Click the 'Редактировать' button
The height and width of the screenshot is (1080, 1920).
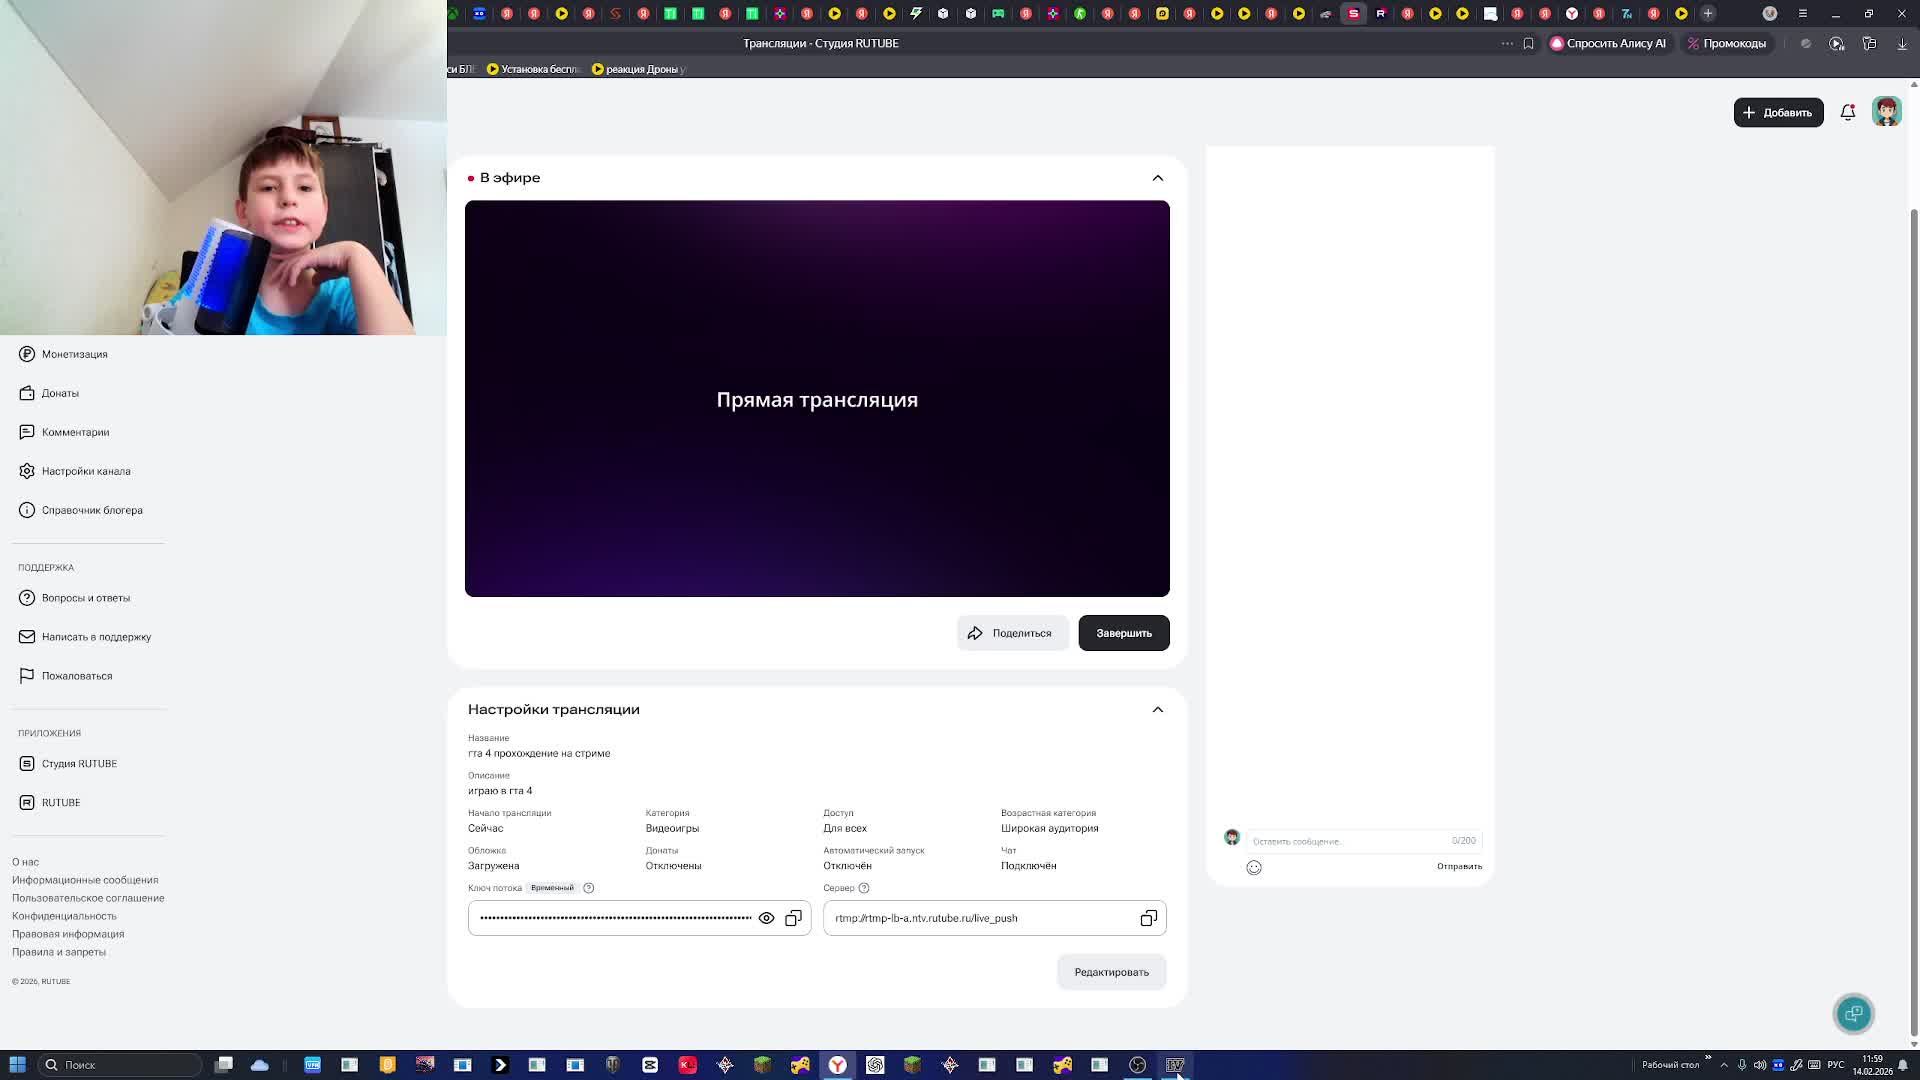click(1111, 972)
